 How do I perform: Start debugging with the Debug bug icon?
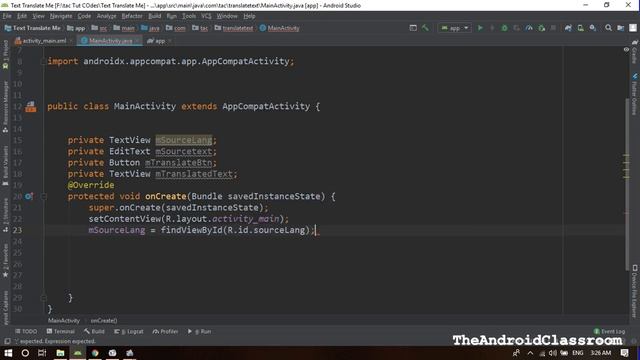point(504,28)
